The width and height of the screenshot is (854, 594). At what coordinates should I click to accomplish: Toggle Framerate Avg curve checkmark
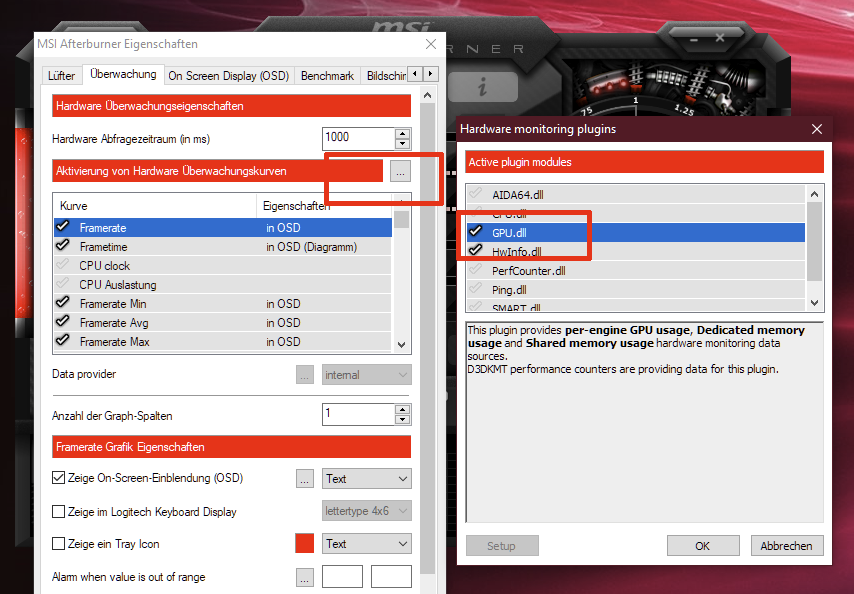click(x=63, y=321)
